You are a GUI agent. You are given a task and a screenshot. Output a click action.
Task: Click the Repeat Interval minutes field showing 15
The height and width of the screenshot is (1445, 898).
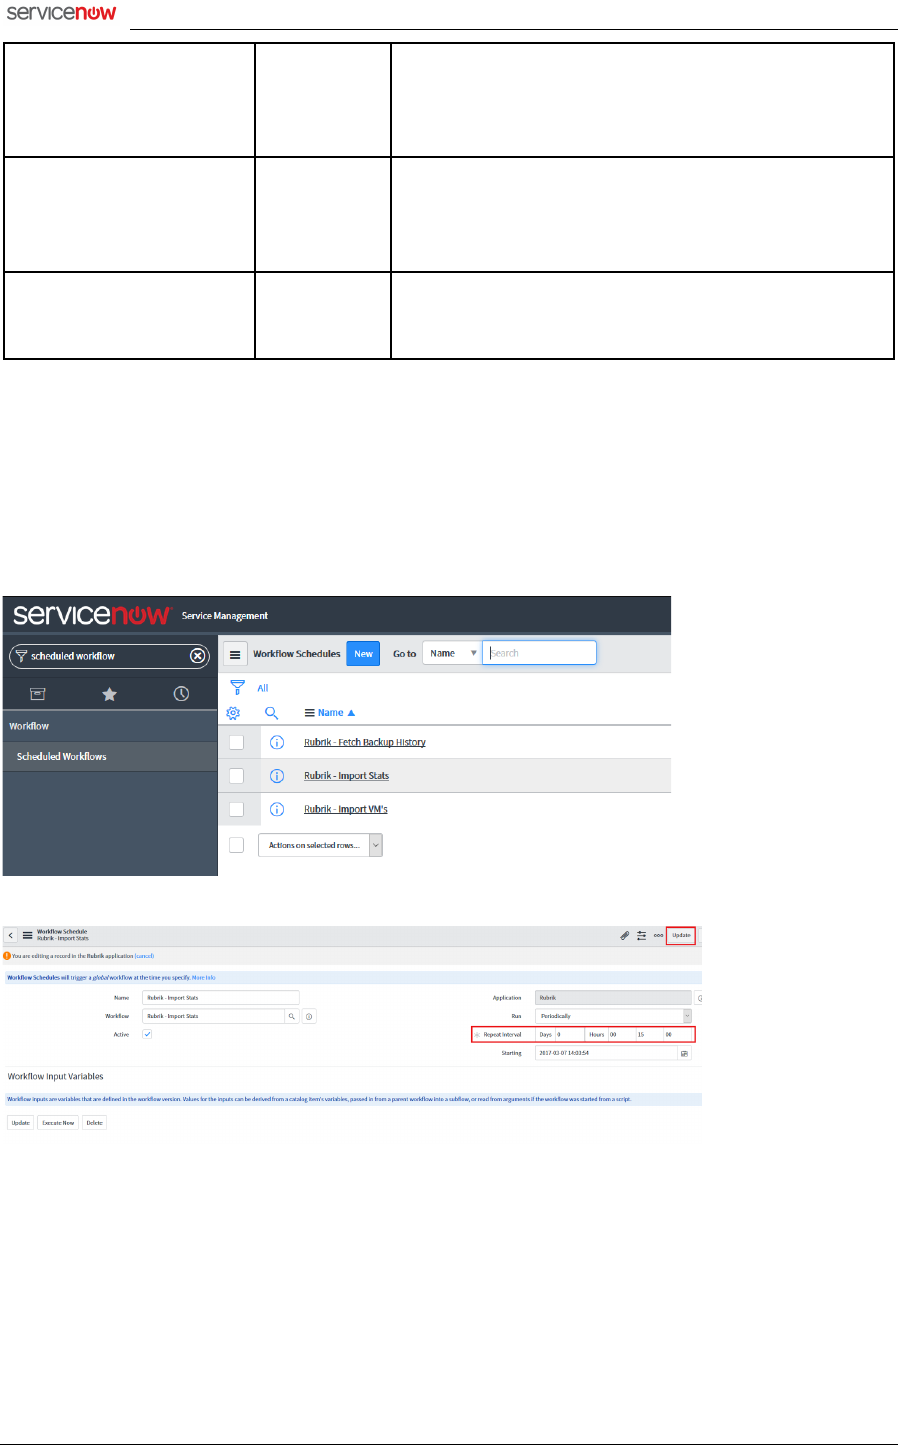(x=649, y=1034)
